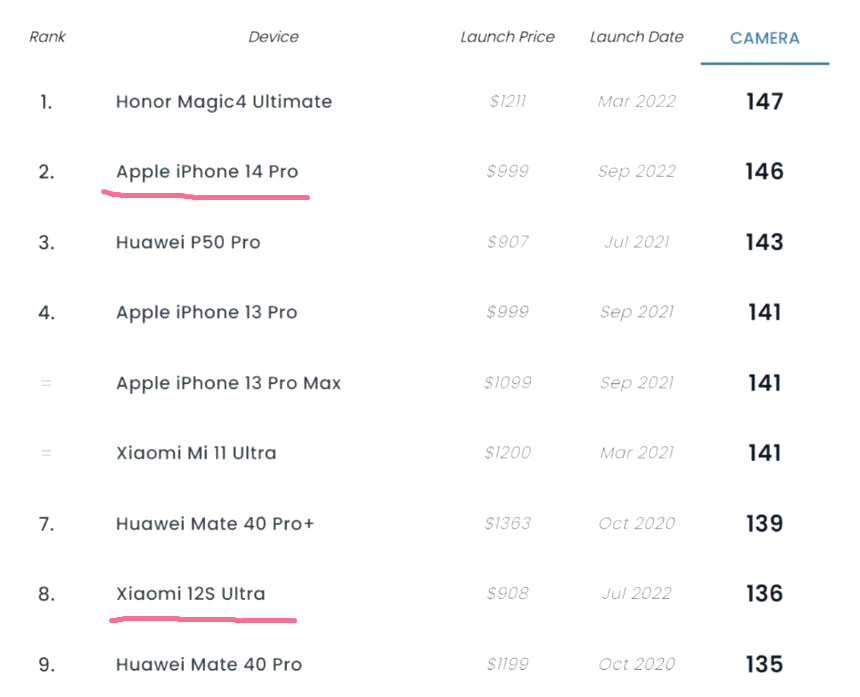Click the 136 camera score
The height and width of the screenshot is (697, 860).
[x=765, y=594]
